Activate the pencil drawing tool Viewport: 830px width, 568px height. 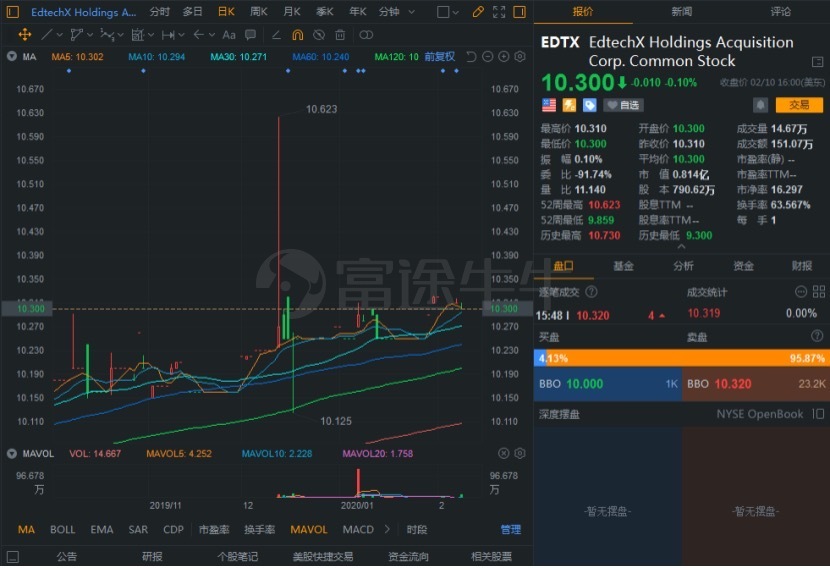point(478,12)
